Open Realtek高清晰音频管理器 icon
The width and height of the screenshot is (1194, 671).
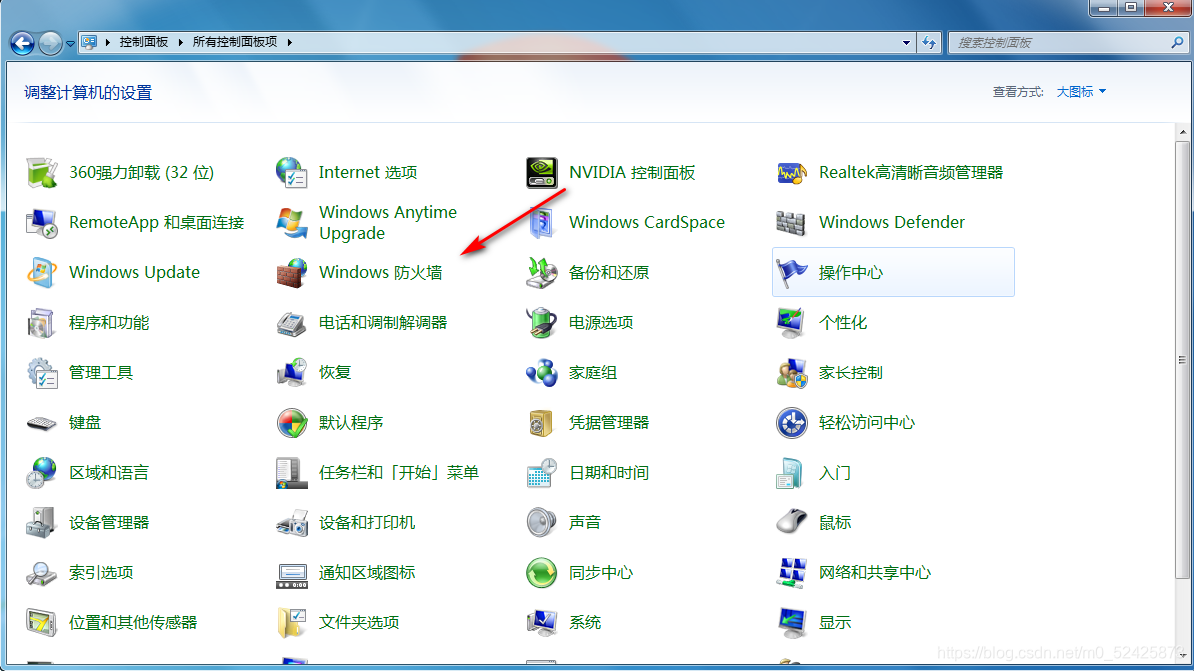point(791,172)
